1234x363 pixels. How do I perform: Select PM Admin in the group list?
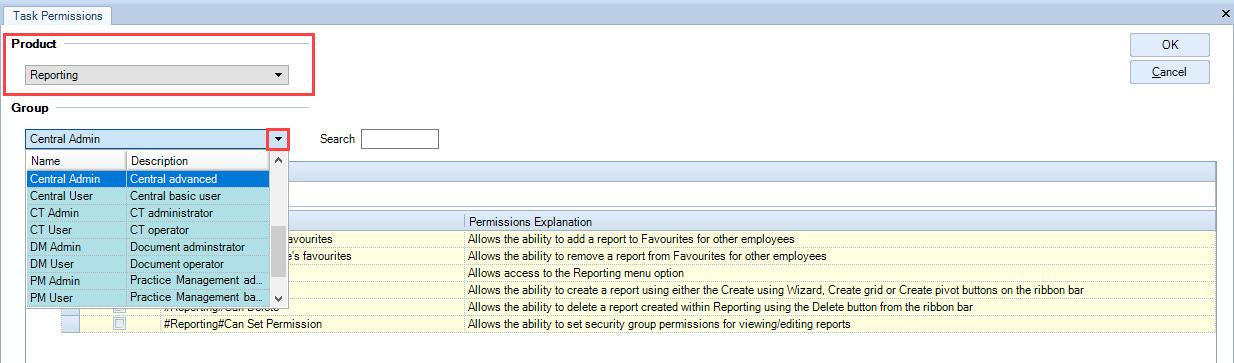pos(148,281)
